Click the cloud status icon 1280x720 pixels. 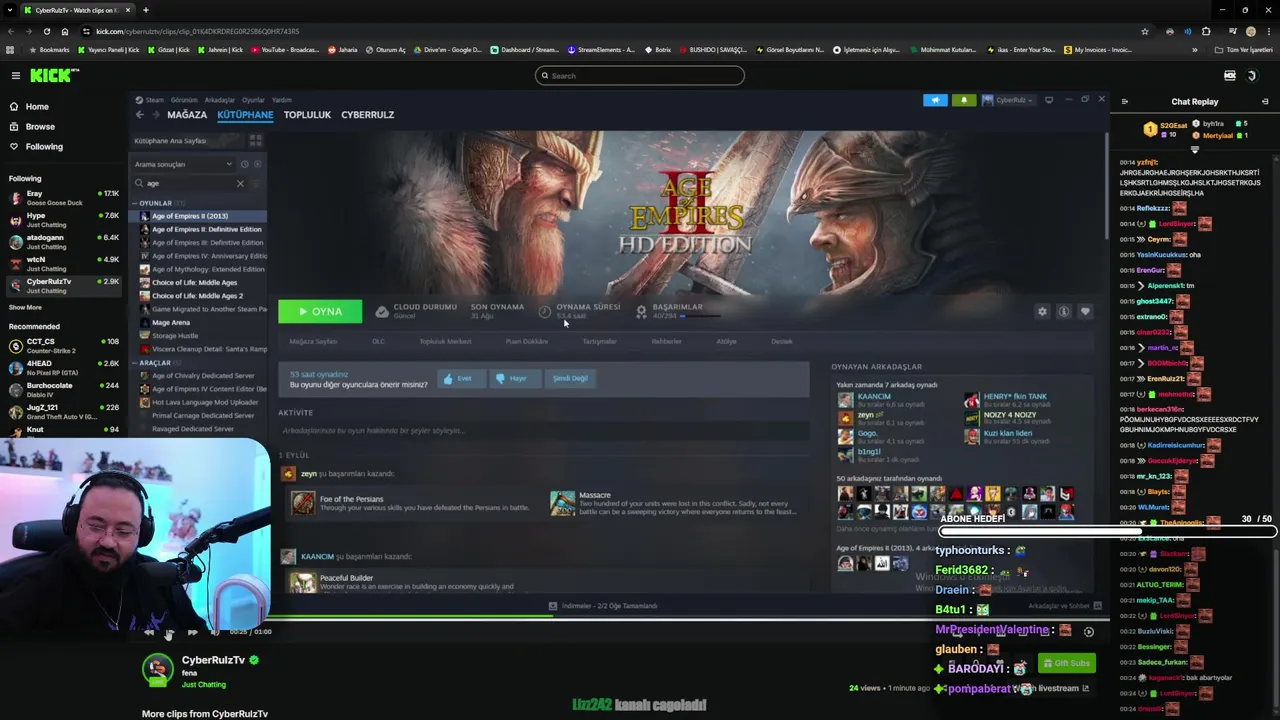point(382,312)
